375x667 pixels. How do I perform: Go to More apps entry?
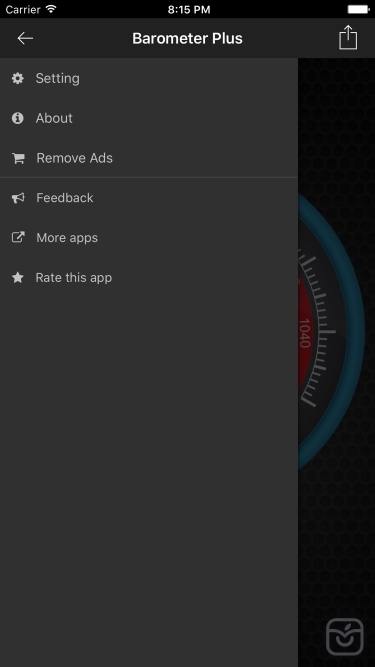(x=149, y=237)
